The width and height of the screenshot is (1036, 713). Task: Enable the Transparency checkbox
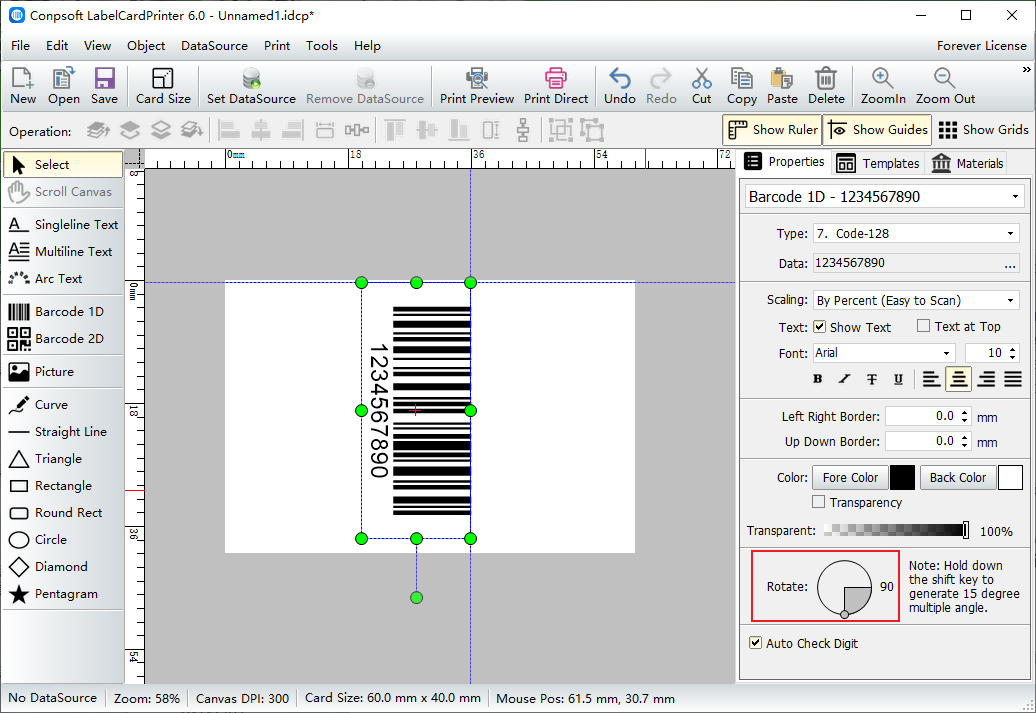pos(819,502)
